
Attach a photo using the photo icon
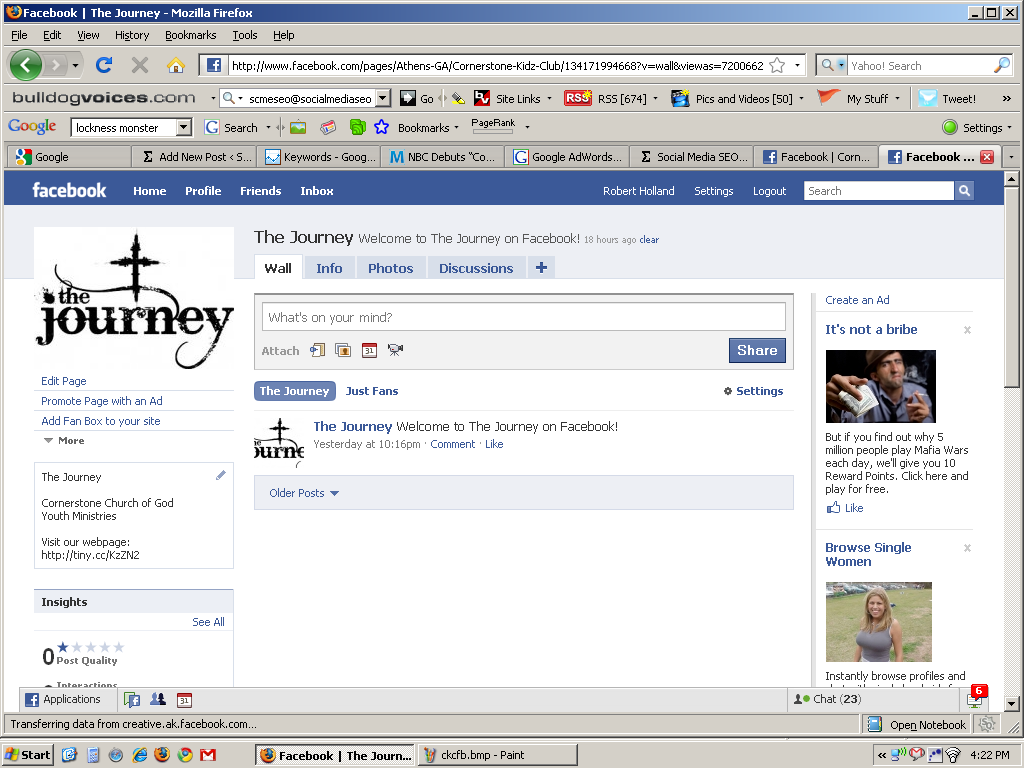(x=343, y=350)
